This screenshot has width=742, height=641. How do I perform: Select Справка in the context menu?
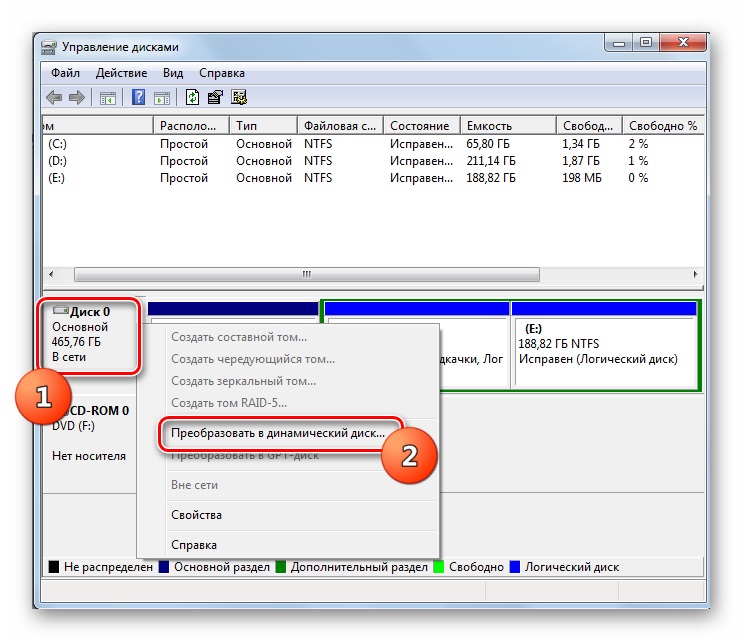194,545
